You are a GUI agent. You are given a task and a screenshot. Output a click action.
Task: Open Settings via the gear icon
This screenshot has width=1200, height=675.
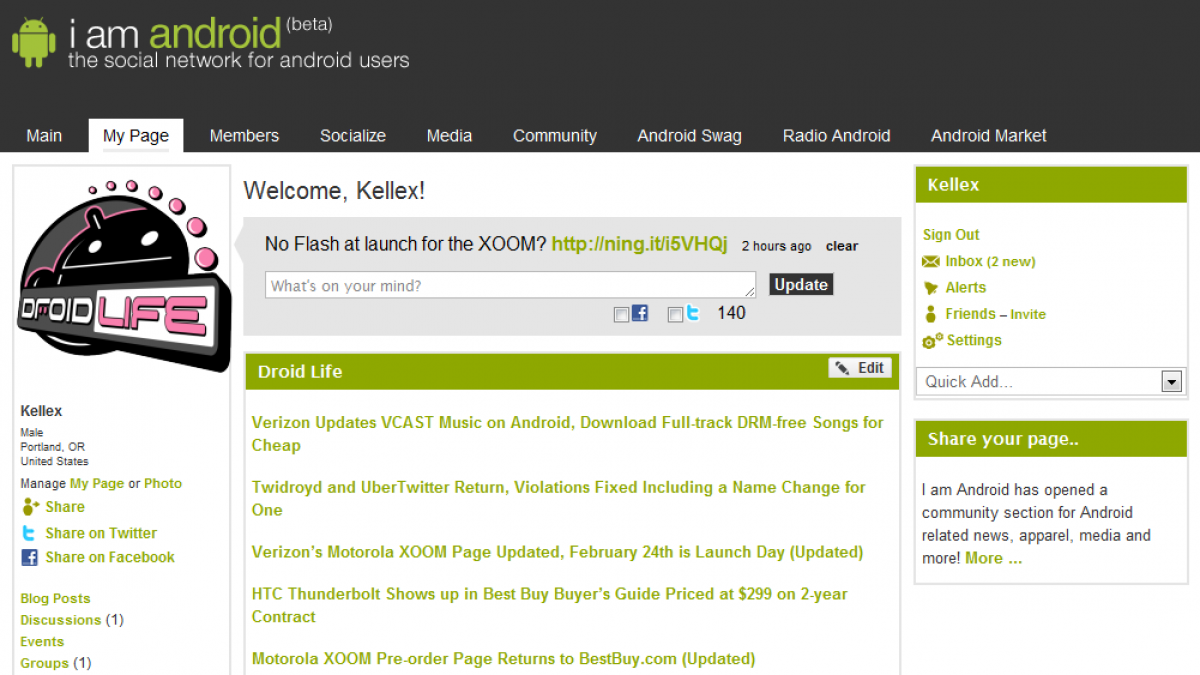coord(932,341)
